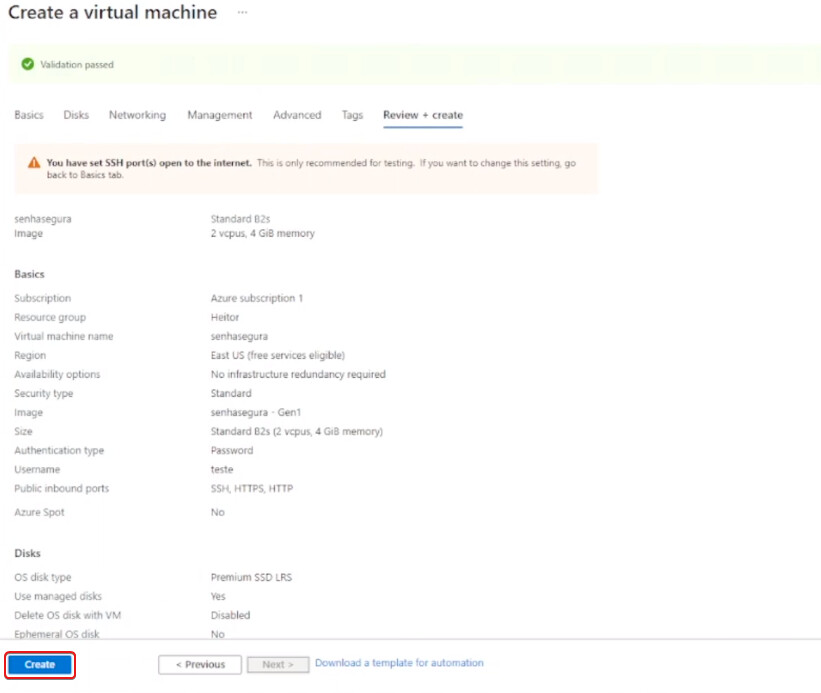The width and height of the screenshot is (821, 693).
Task: Click the 'Basics' section heading
Action: point(29,274)
